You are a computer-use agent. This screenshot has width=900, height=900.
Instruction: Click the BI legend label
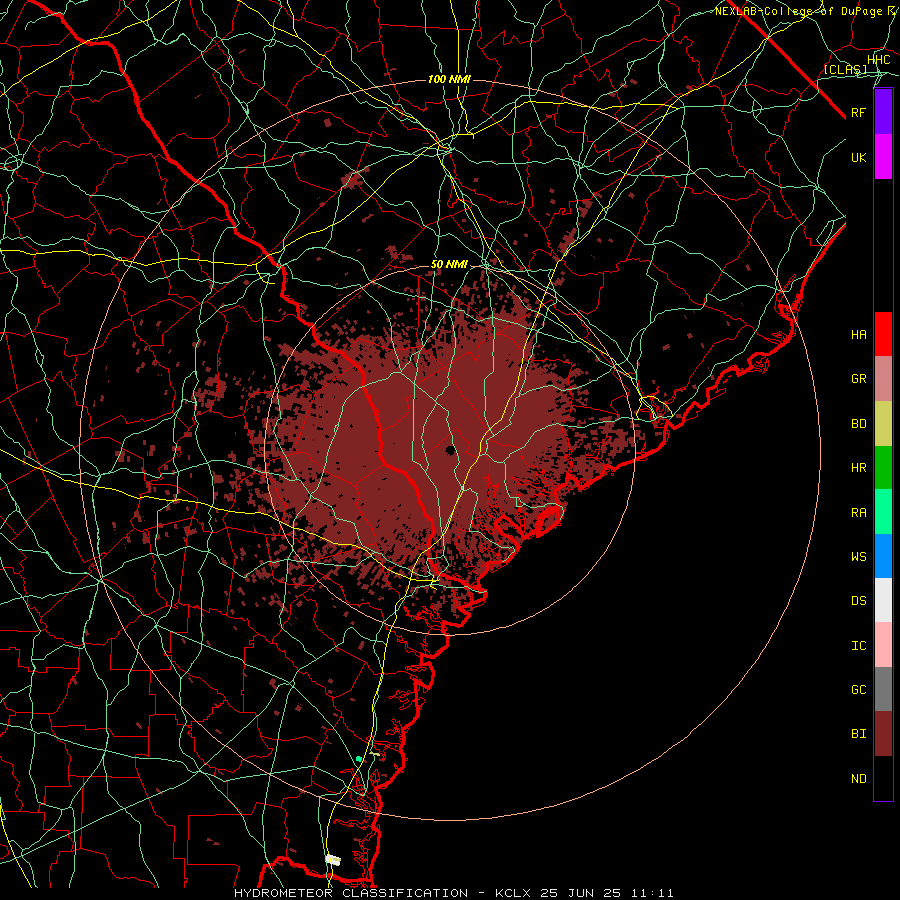point(859,734)
